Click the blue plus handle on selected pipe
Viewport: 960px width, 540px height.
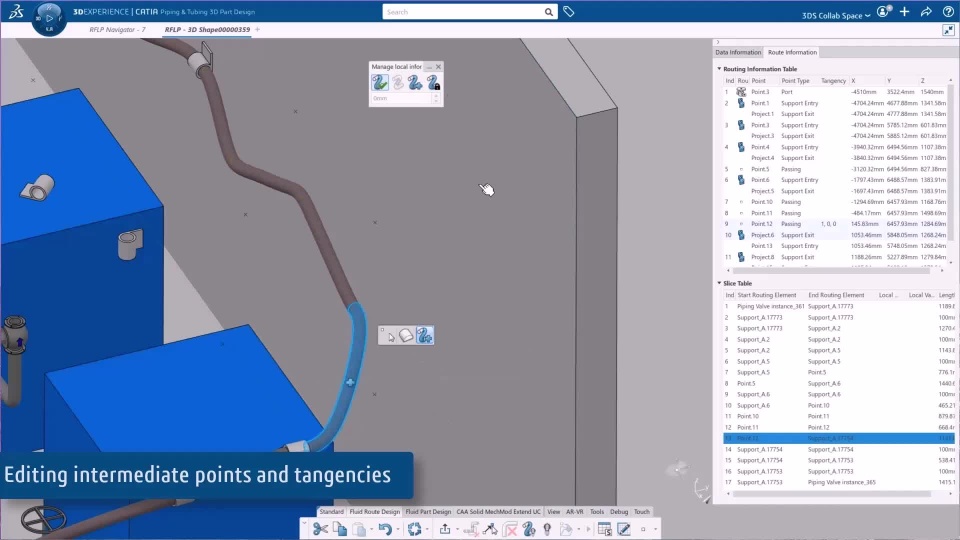pyautogui.click(x=350, y=383)
